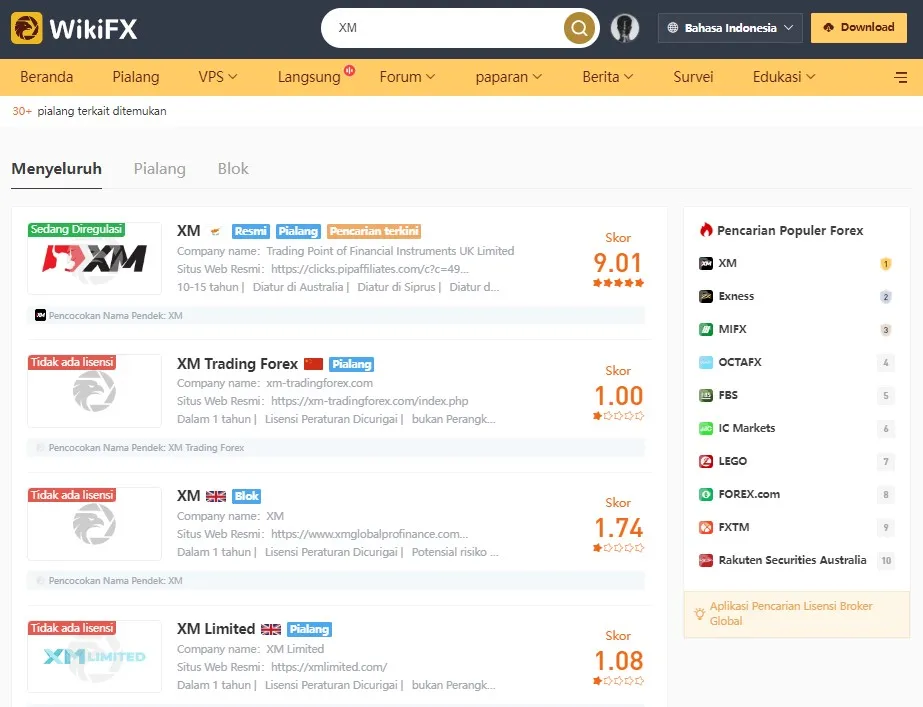This screenshot has height=707, width=923.
Task: Click the OCTAFX icon in popular searches
Action: coord(706,362)
